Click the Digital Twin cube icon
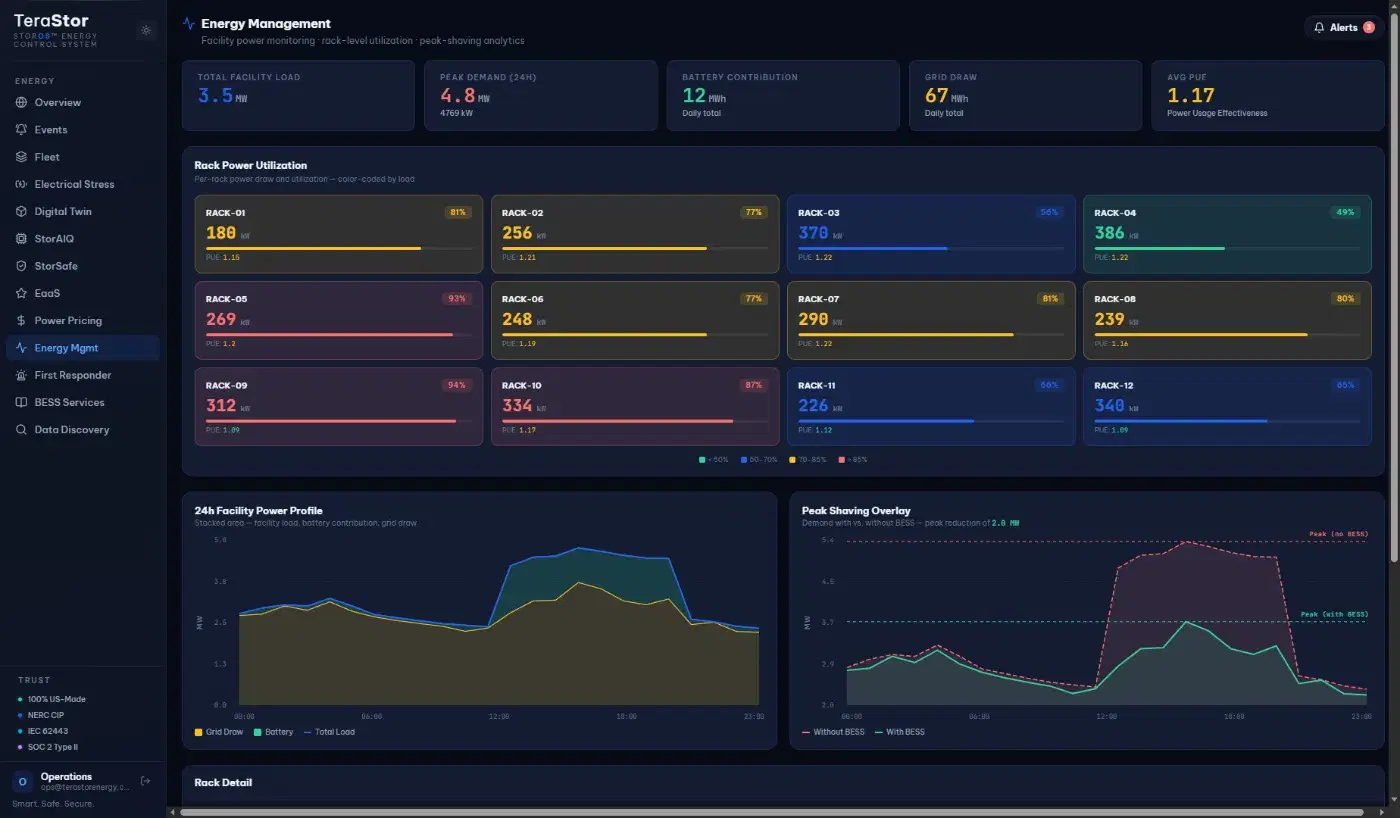The image size is (1400, 818). [x=21, y=212]
